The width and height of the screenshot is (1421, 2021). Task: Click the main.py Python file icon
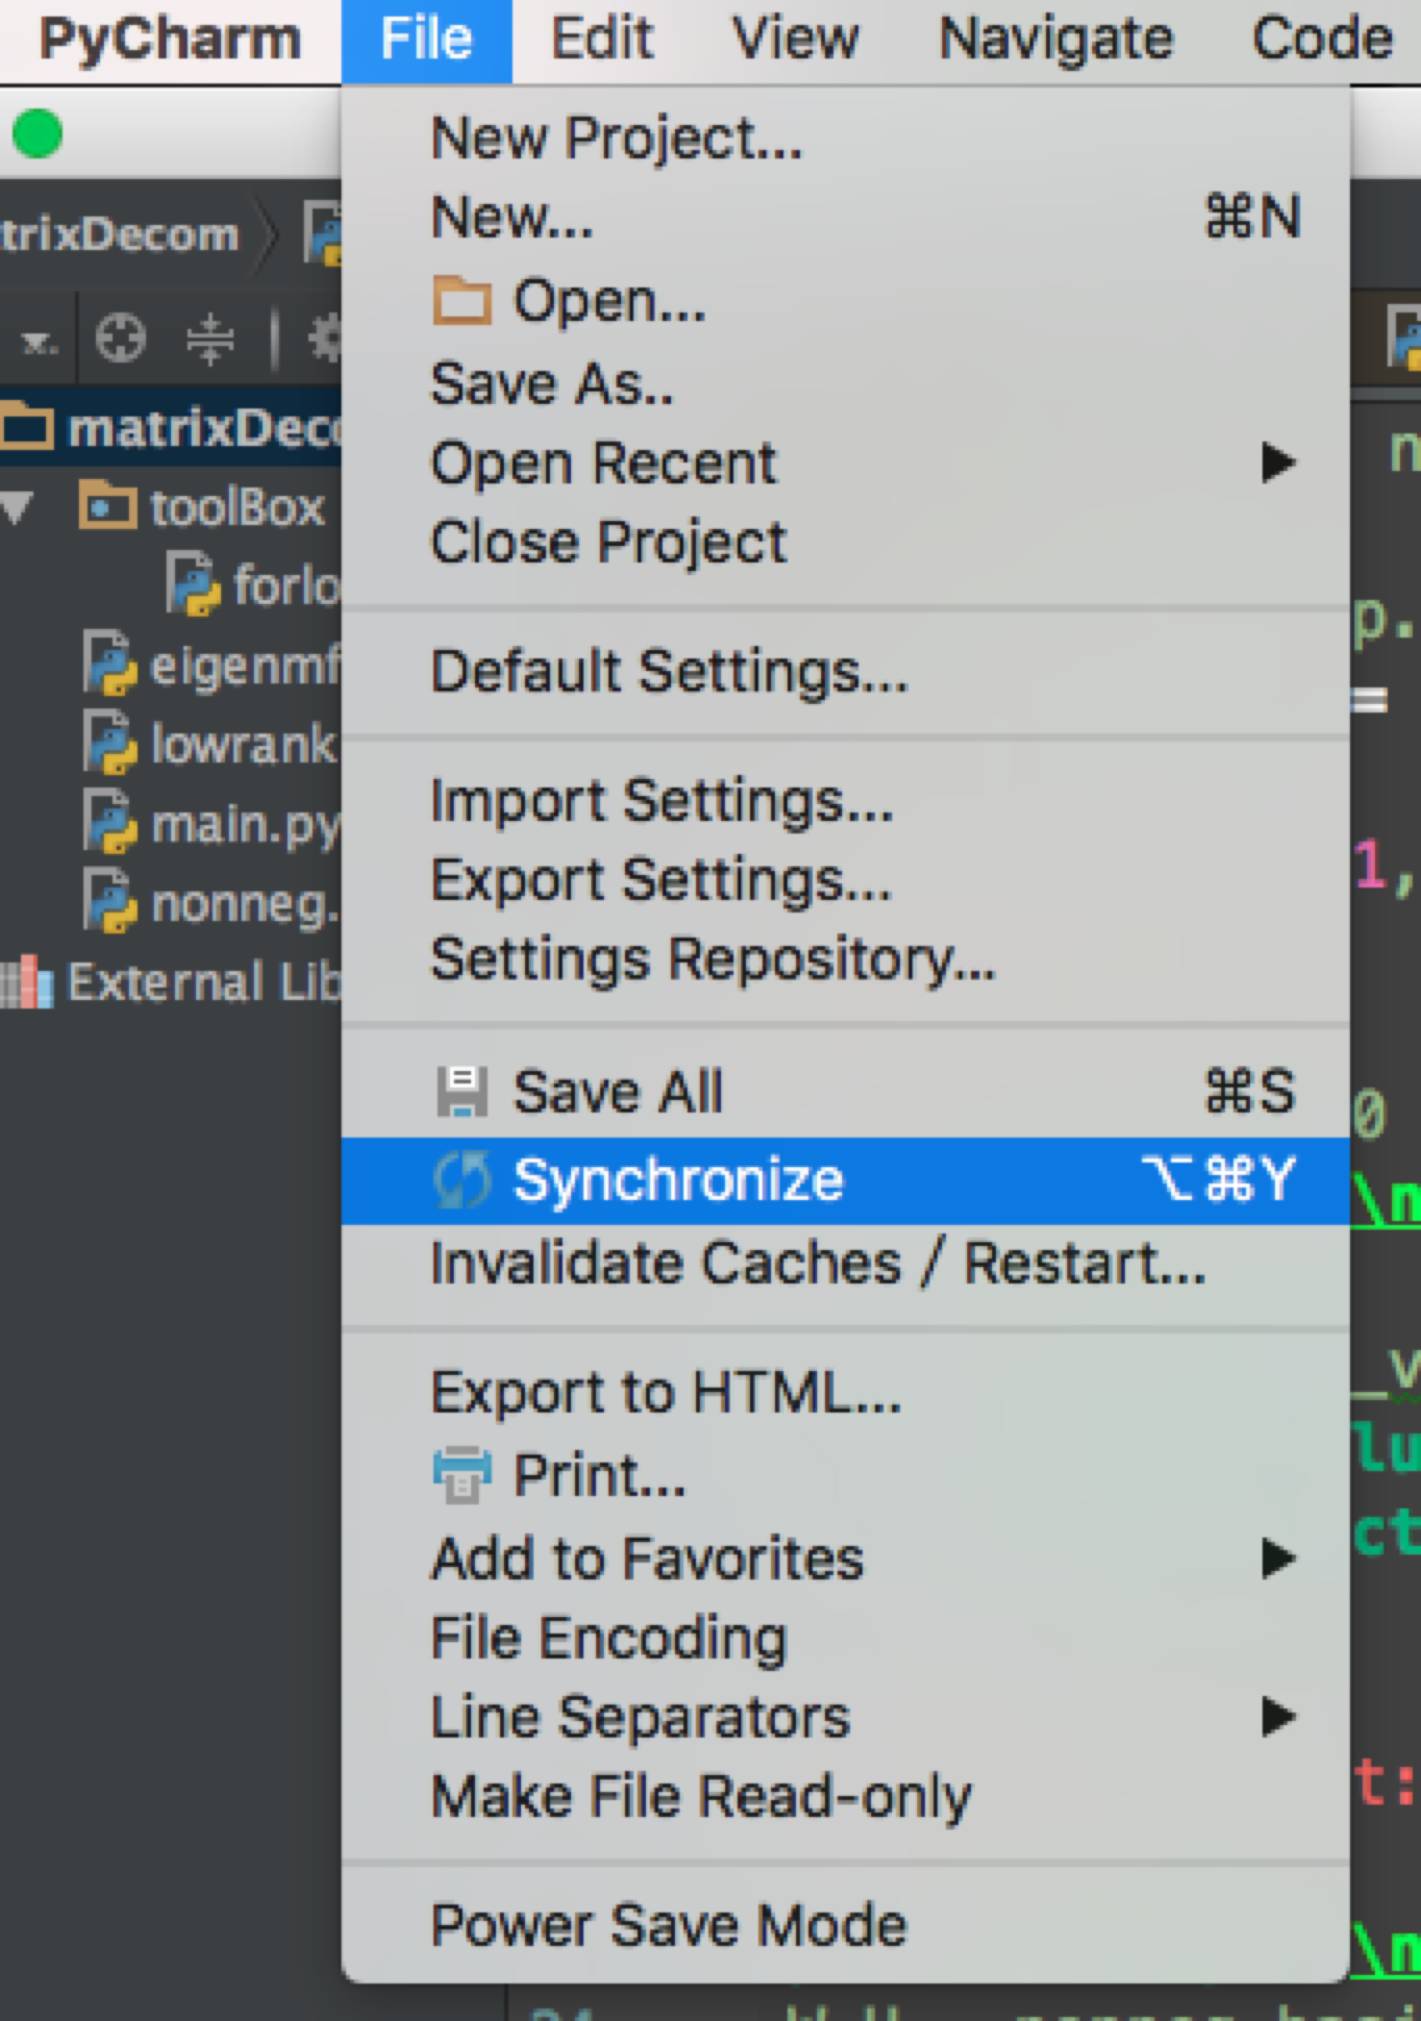pos(109,823)
